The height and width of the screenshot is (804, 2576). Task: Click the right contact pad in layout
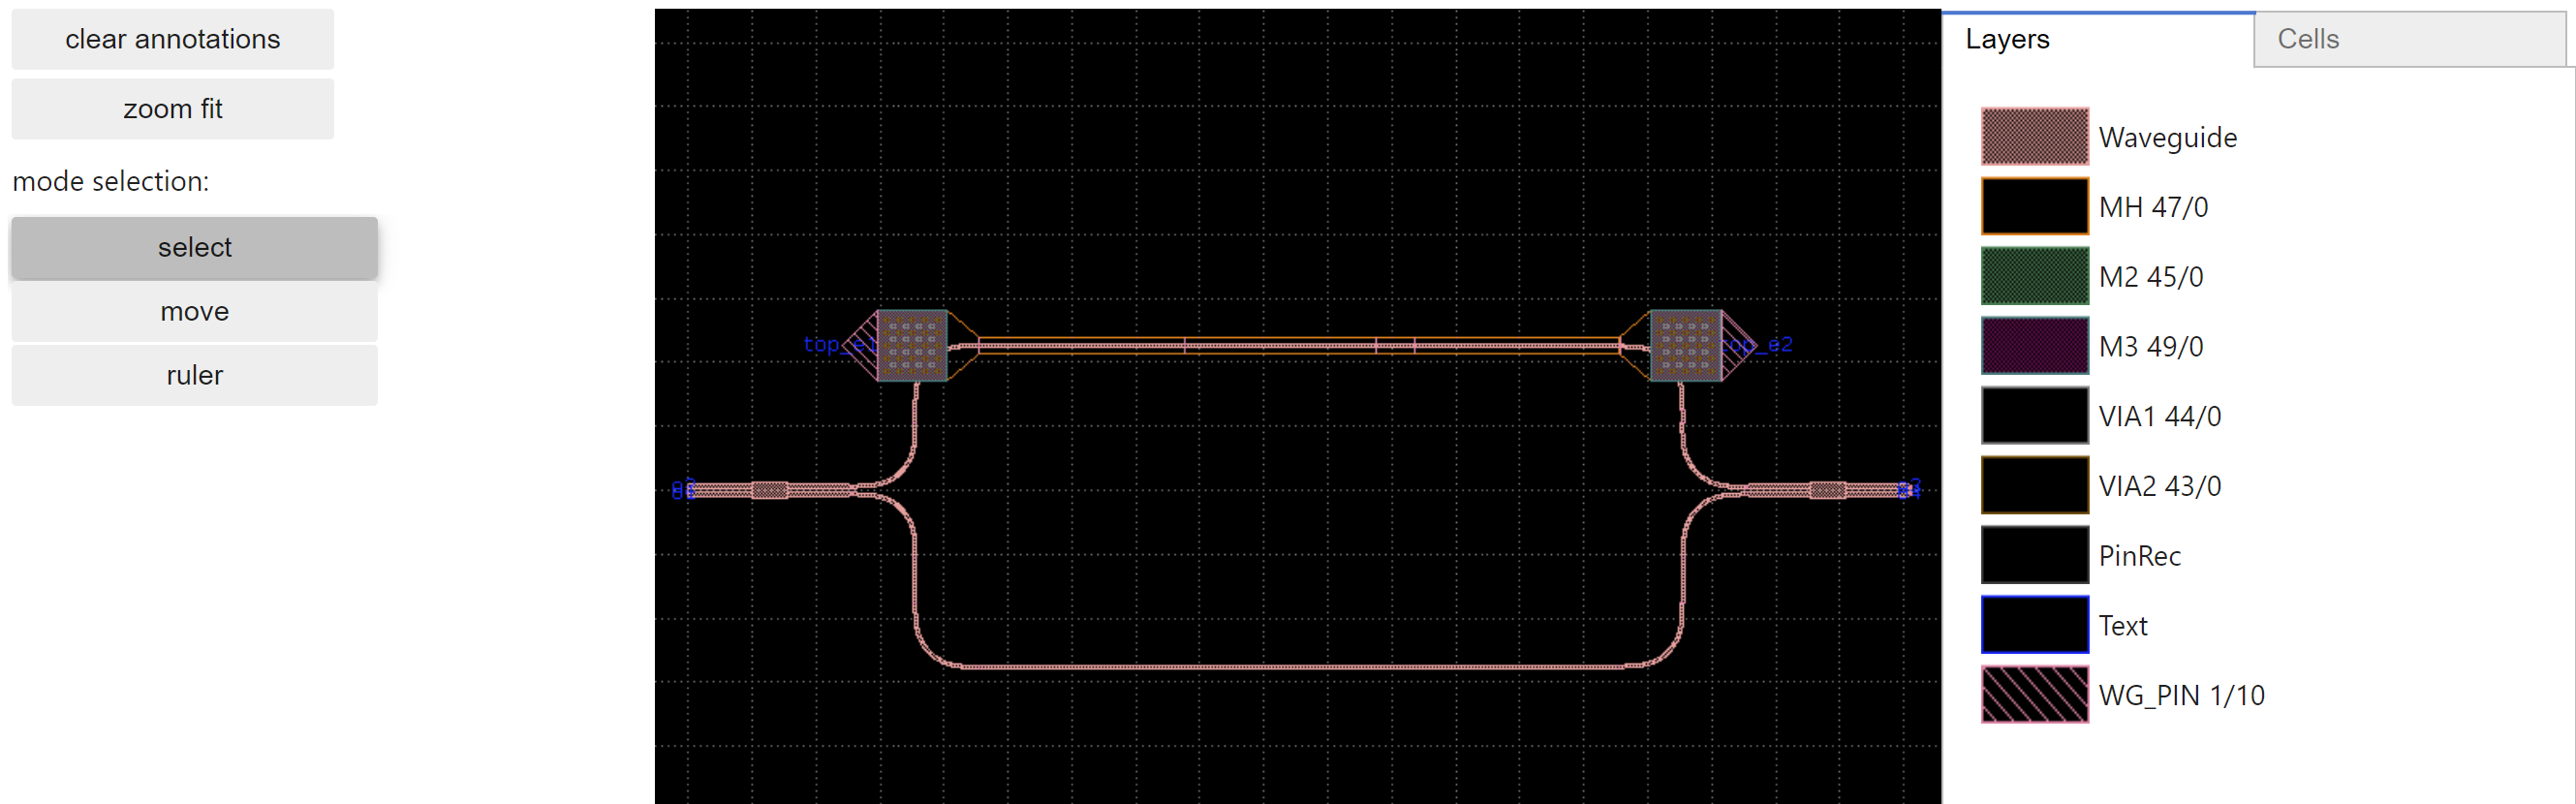tap(1685, 345)
